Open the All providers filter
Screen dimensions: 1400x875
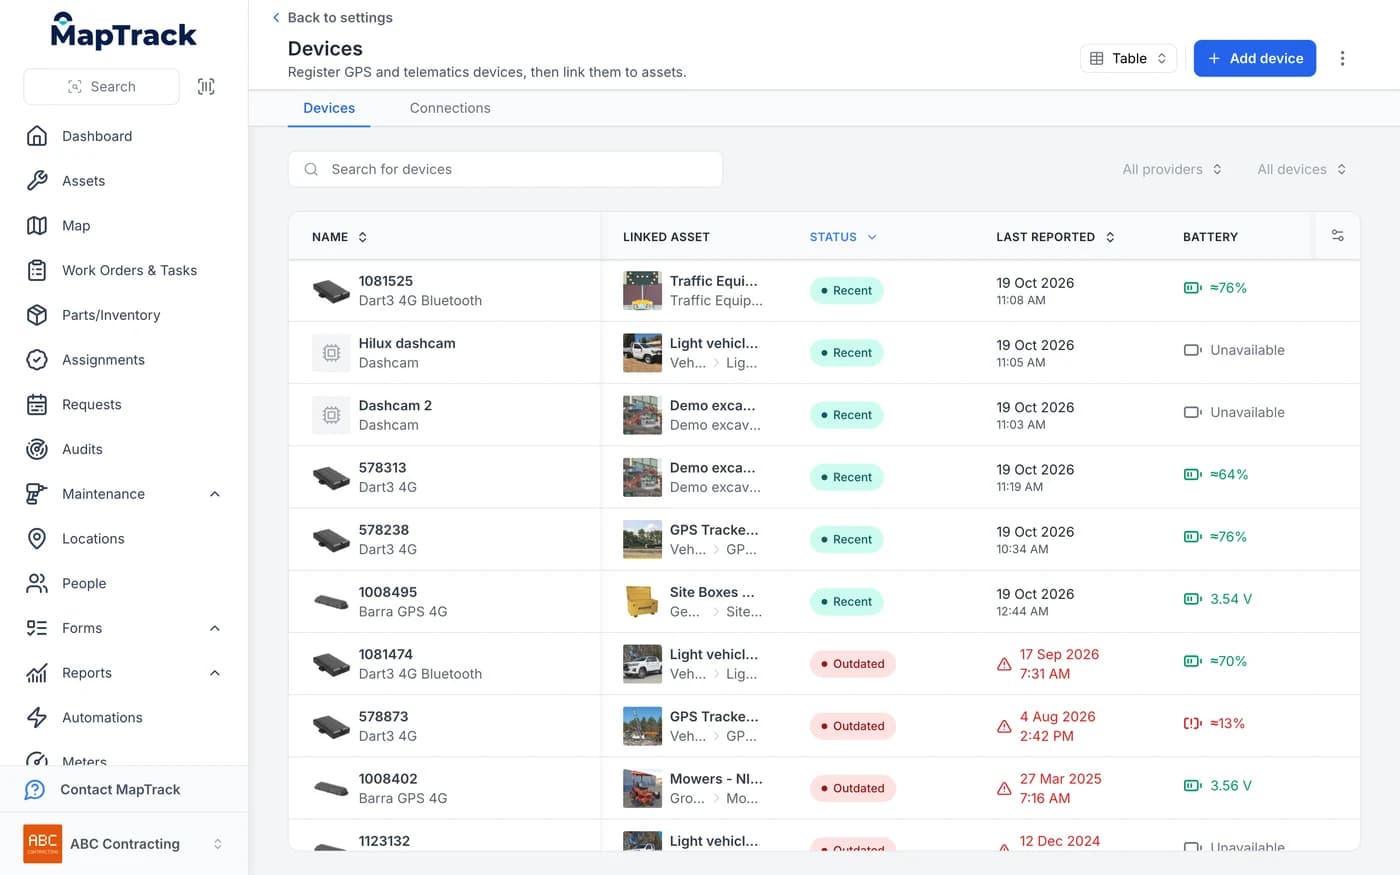(1172, 169)
